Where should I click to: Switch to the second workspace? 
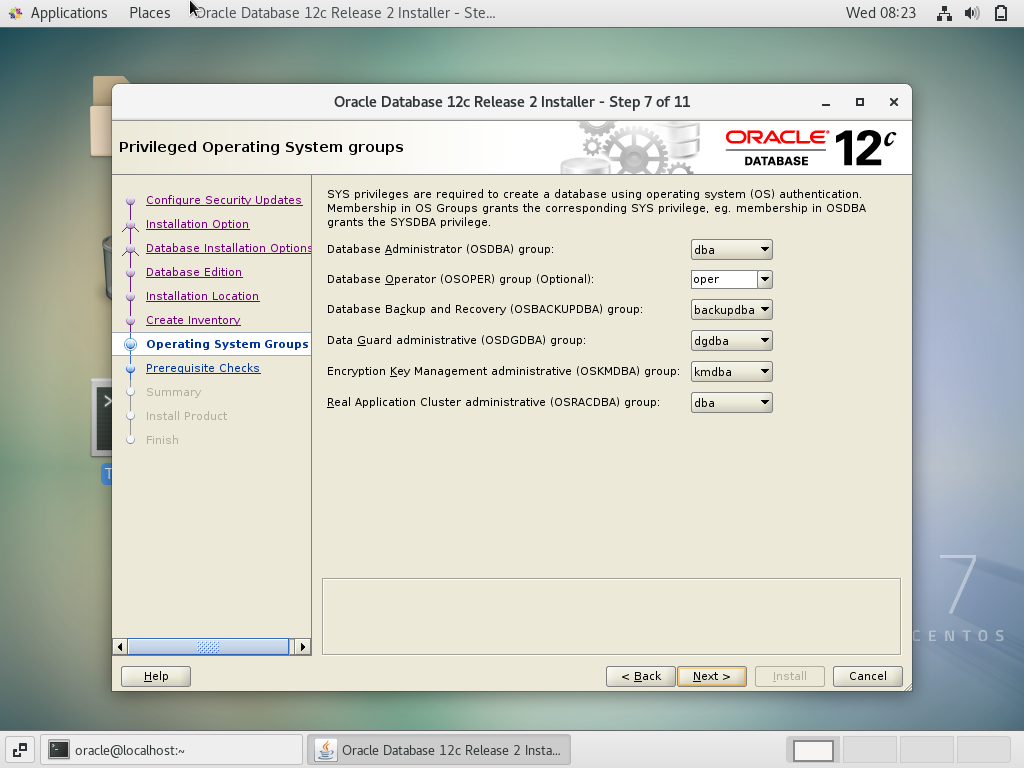point(870,750)
